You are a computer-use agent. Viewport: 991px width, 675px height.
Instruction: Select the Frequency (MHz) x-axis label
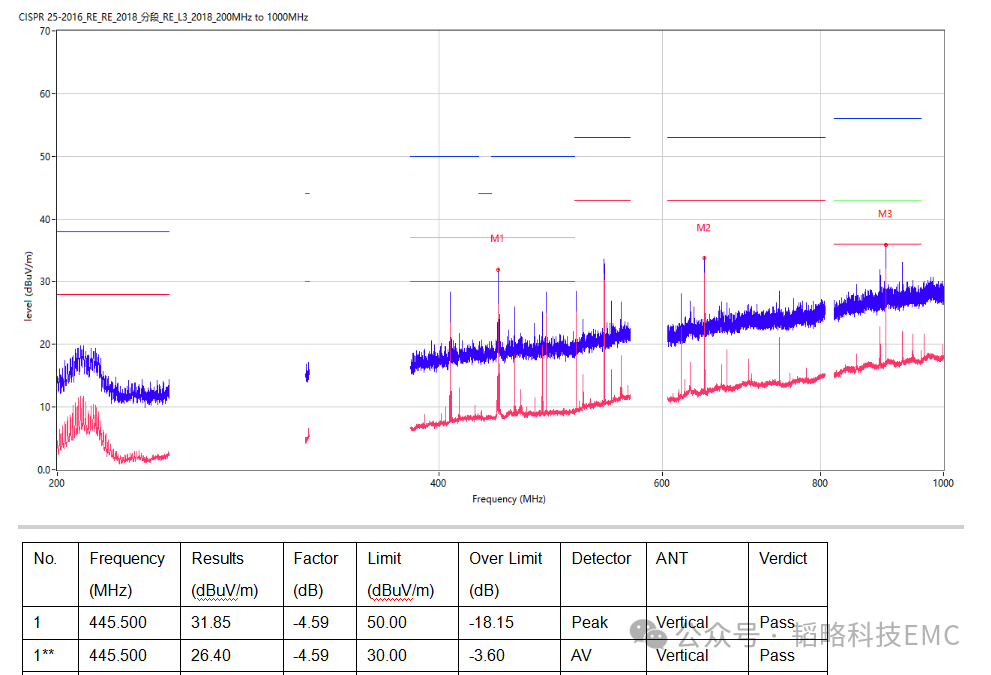tap(509, 499)
